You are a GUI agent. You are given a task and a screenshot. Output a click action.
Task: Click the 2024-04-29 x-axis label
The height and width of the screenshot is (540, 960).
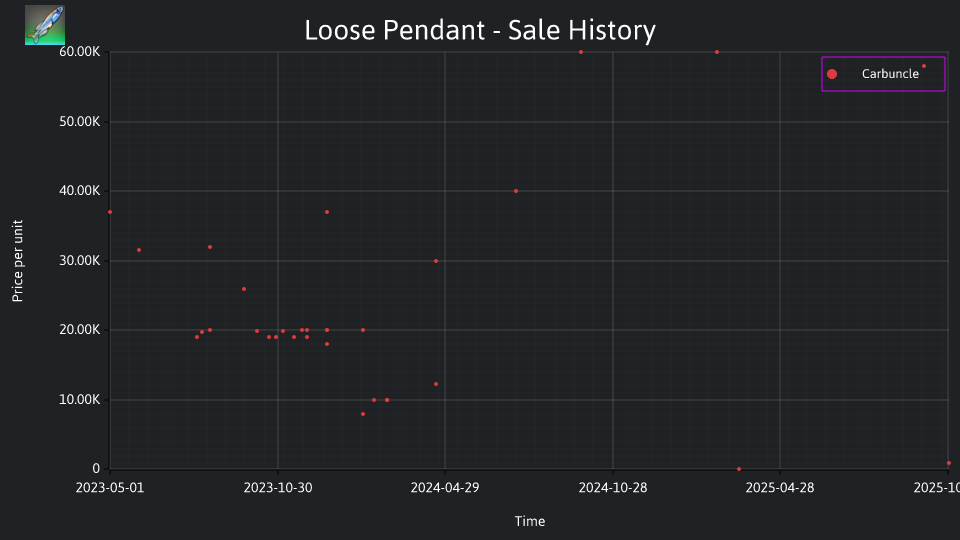tap(445, 488)
